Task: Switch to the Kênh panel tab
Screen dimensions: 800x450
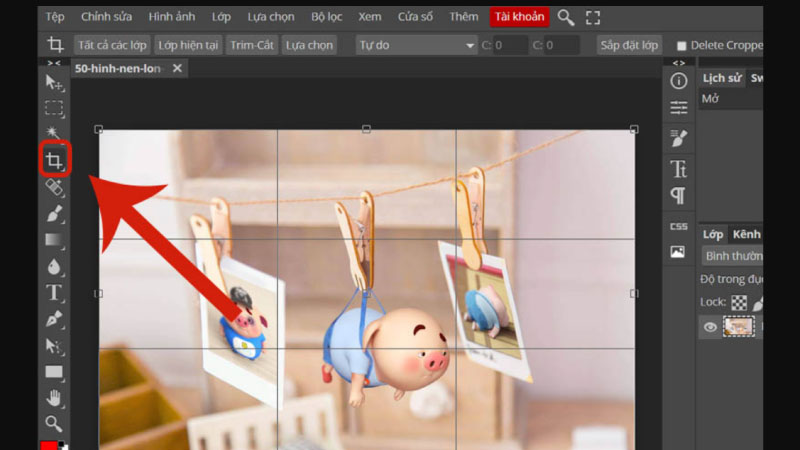Action: pos(746,234)
